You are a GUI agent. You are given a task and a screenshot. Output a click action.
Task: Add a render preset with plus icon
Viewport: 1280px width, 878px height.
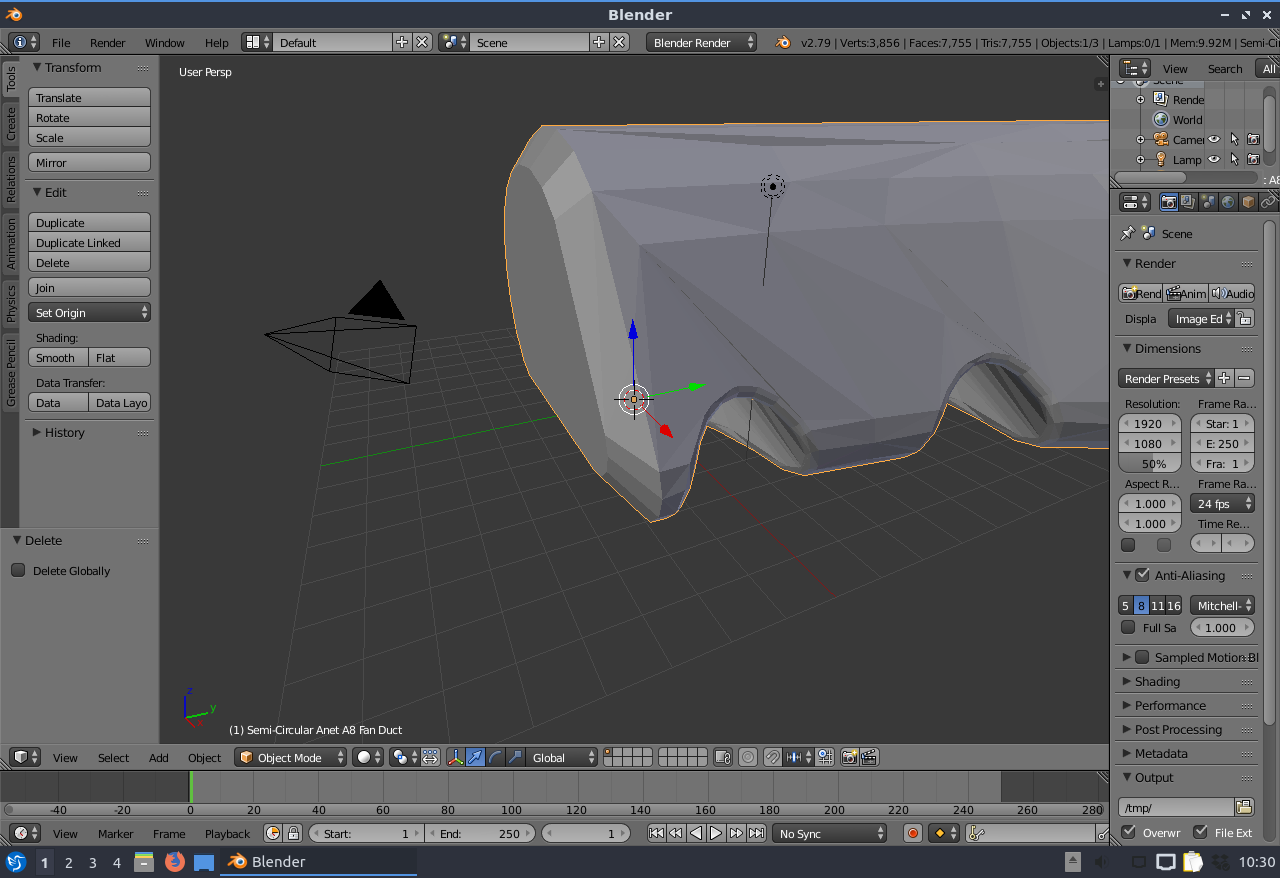[1224, 378]
